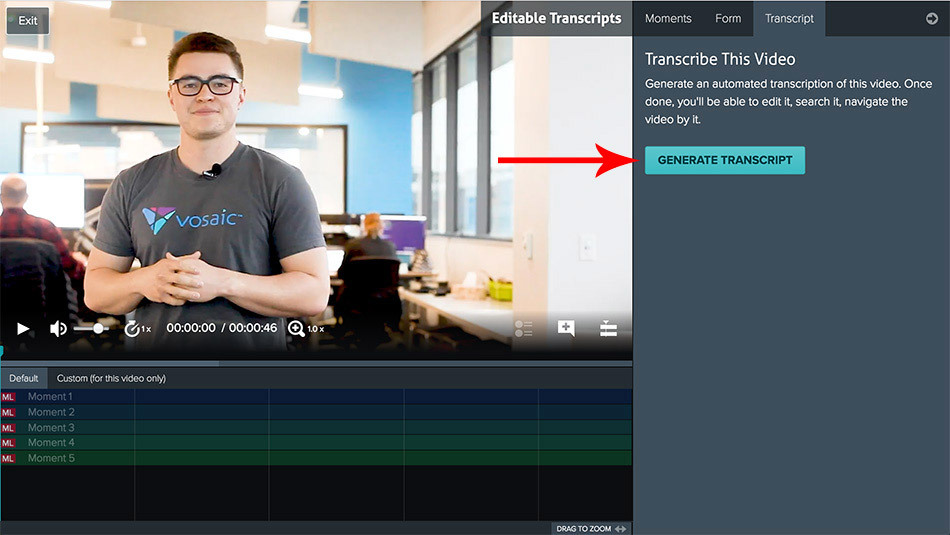The image size is (950, 535).
Task: Select the Default timeline tab
Action: 24,378
